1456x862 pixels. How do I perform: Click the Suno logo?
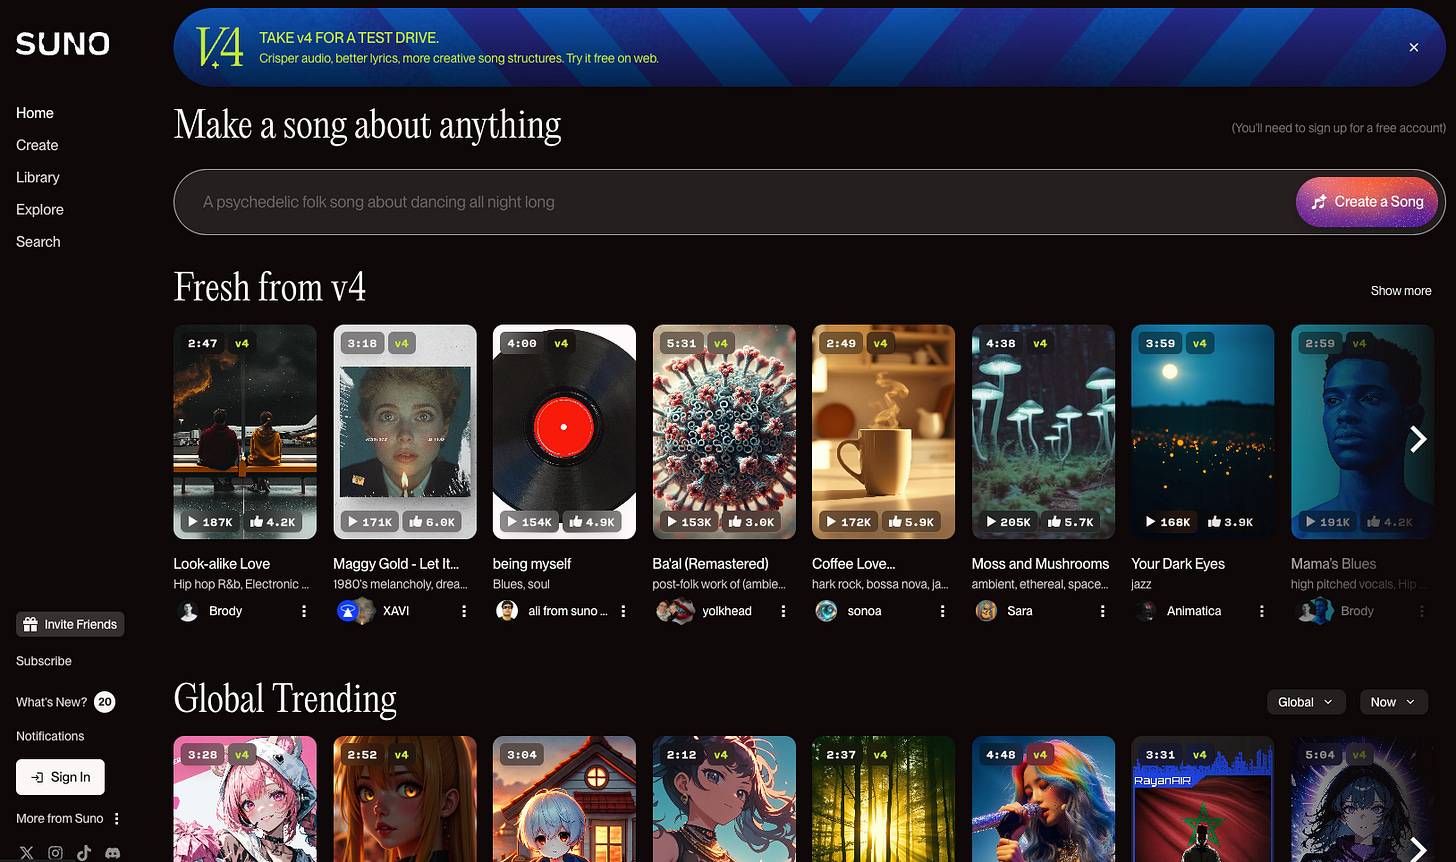[62, 43]
